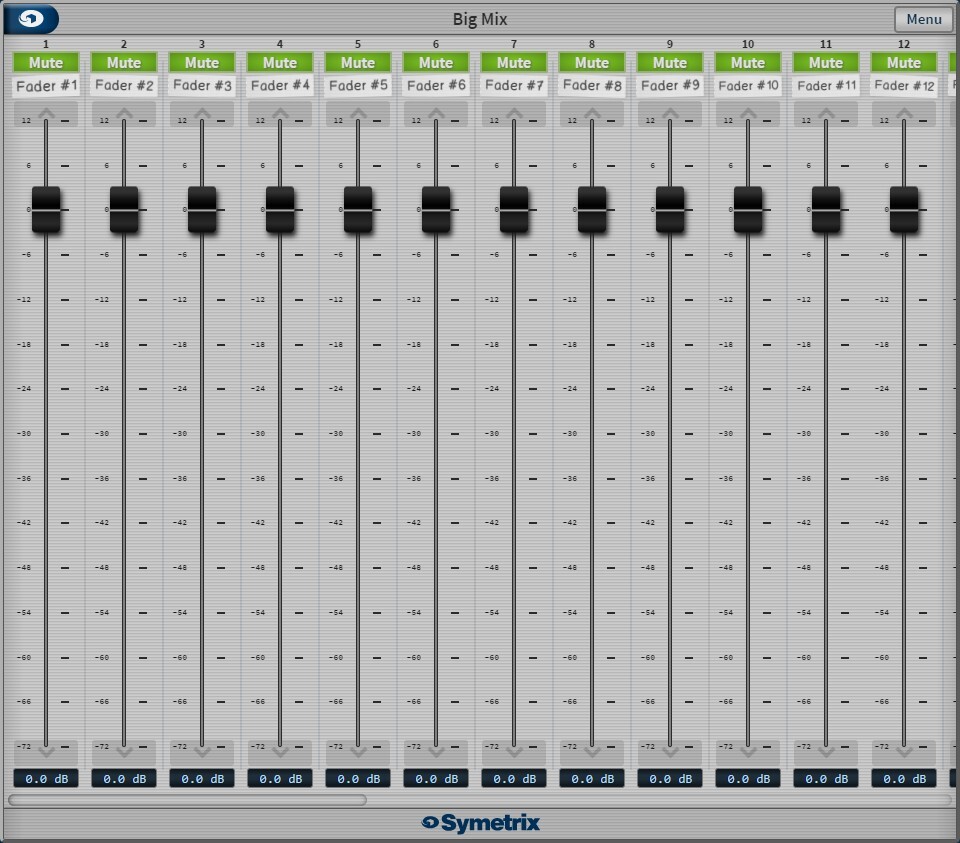Image resolution: width=960 pixels, height=843 pixels.
Task: Open the Menu in the title bar
Action: [923, 19]
